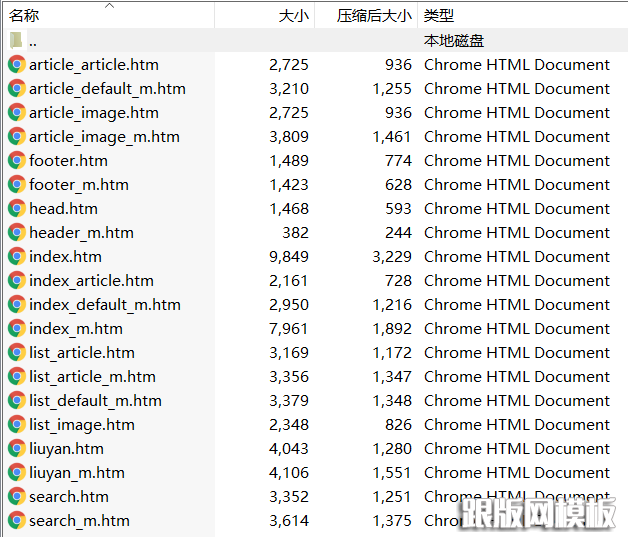Image resolution: width=628 pixels, height=537 pixels.
Task: Click the Chrome icon beside liuyan.htm
Action: coord(17,449)
